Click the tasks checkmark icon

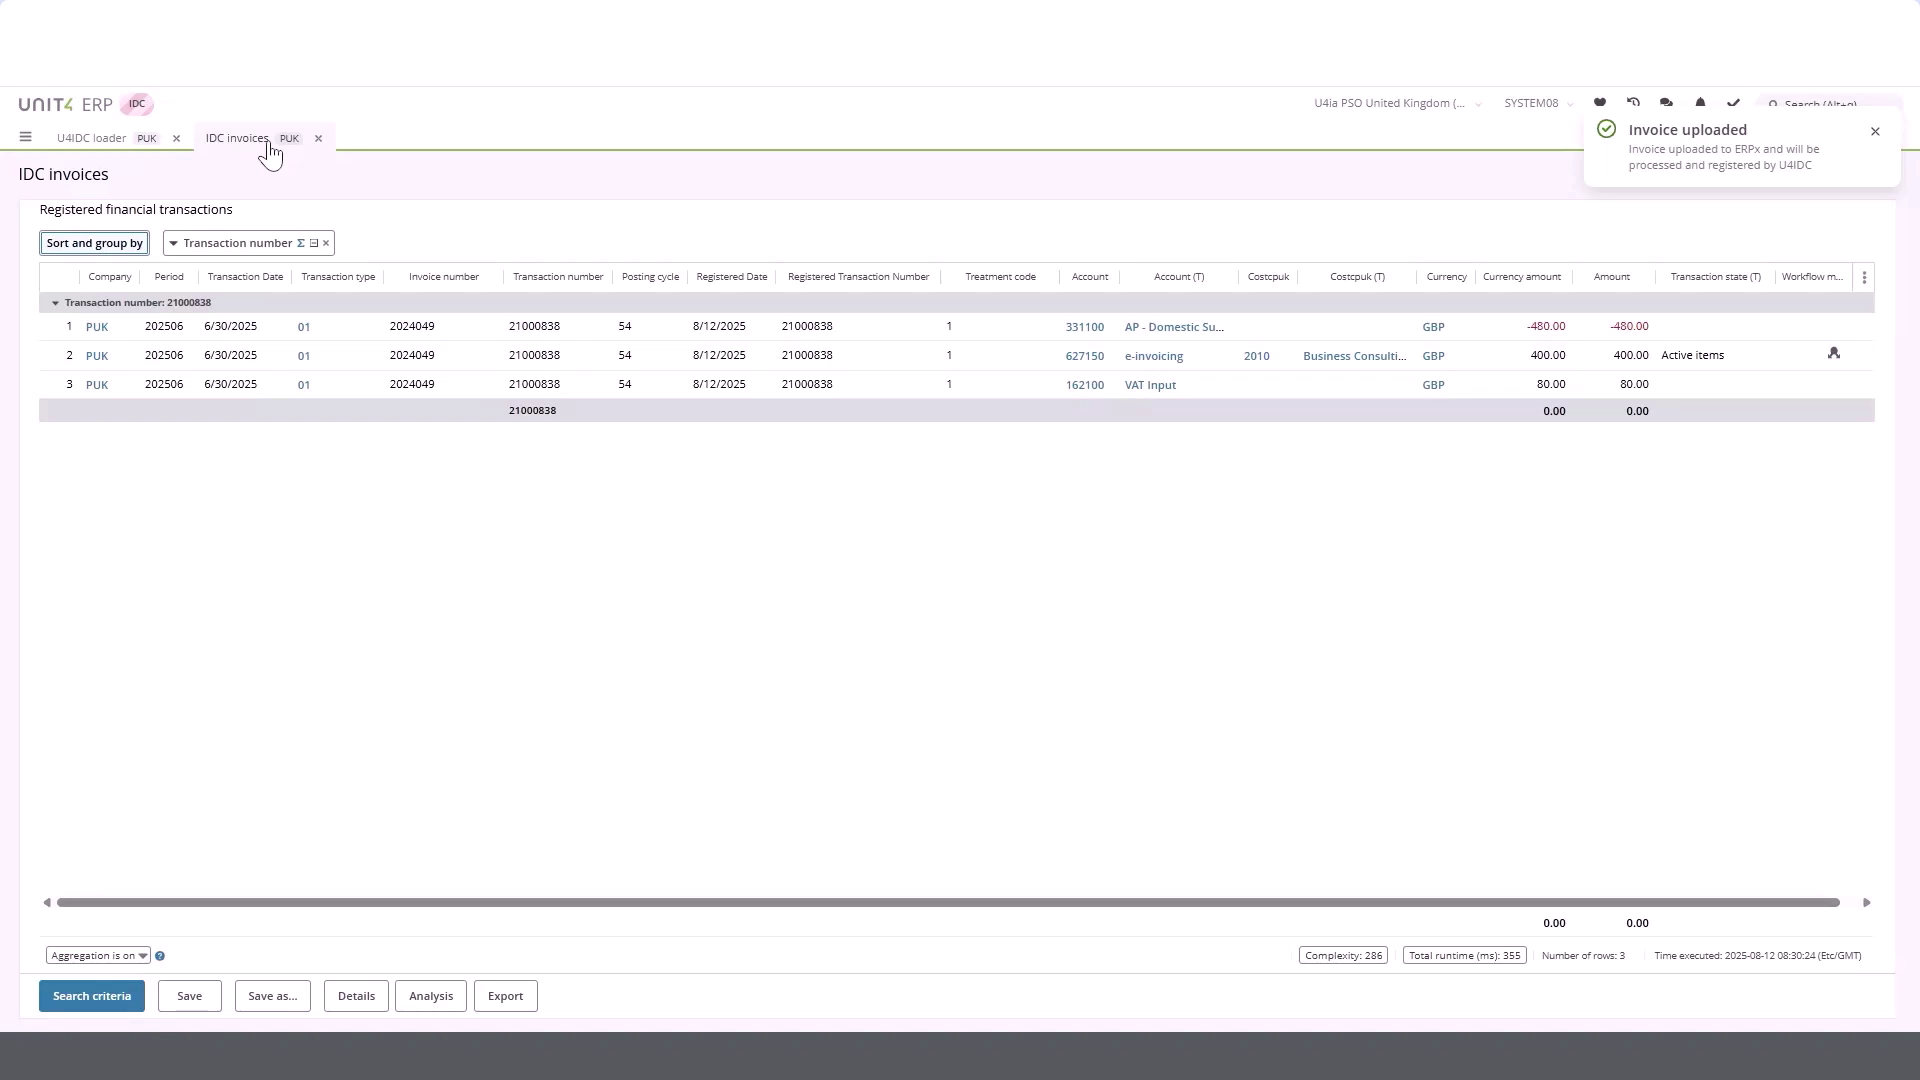pyautogui.click(x=1733, y=101)
